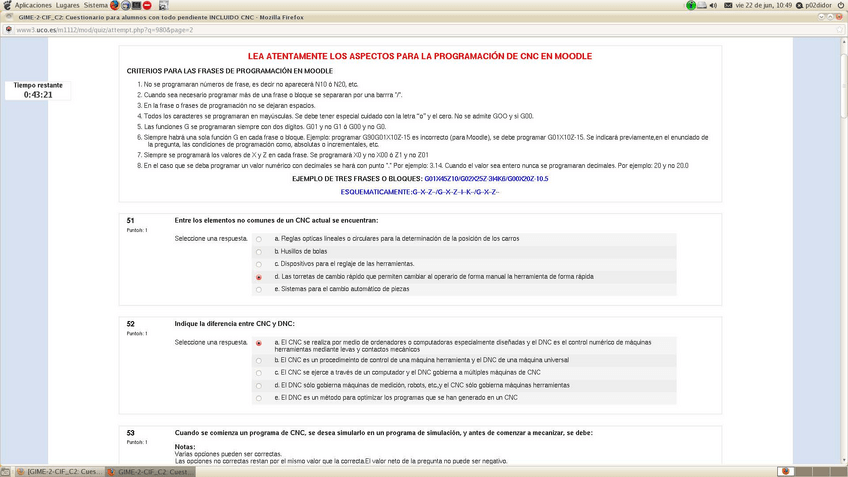This screenshot has height=477, width=848.
Task: Open the Aplicaciones menu
Action: [x=32, y=5]
